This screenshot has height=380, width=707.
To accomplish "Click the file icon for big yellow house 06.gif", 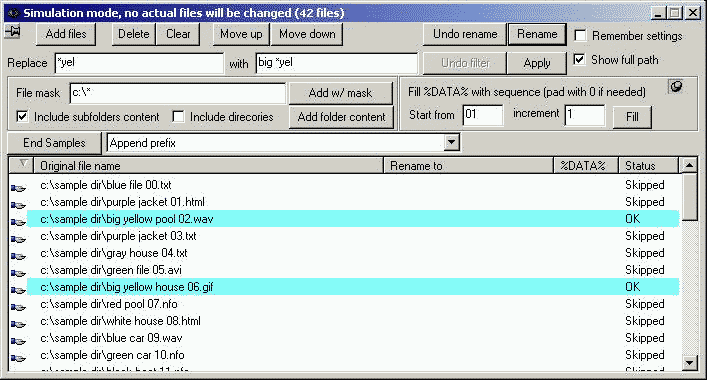I will click(18, 290).
